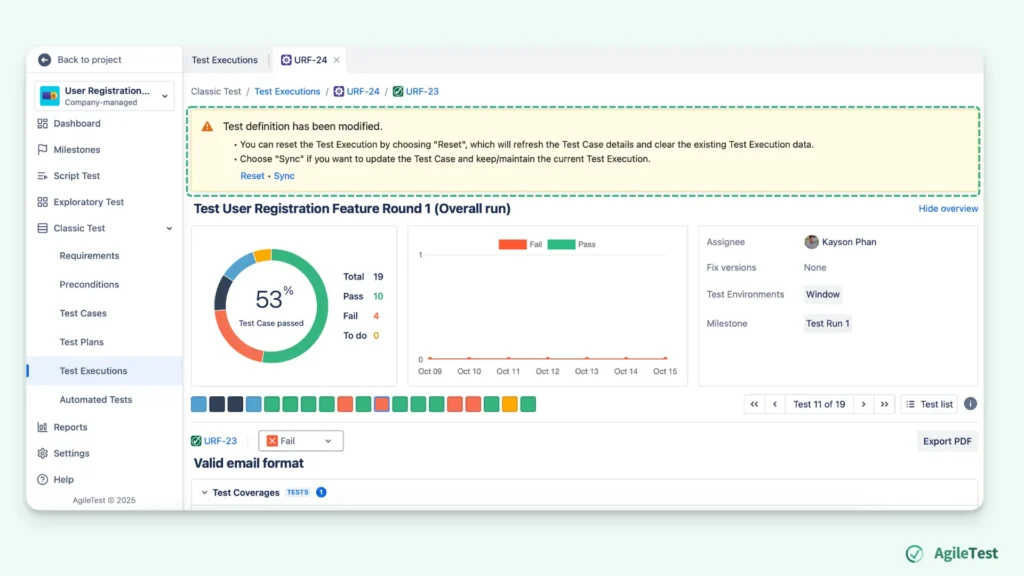Jump to first test with double-left arrows

tap(754, 404)
